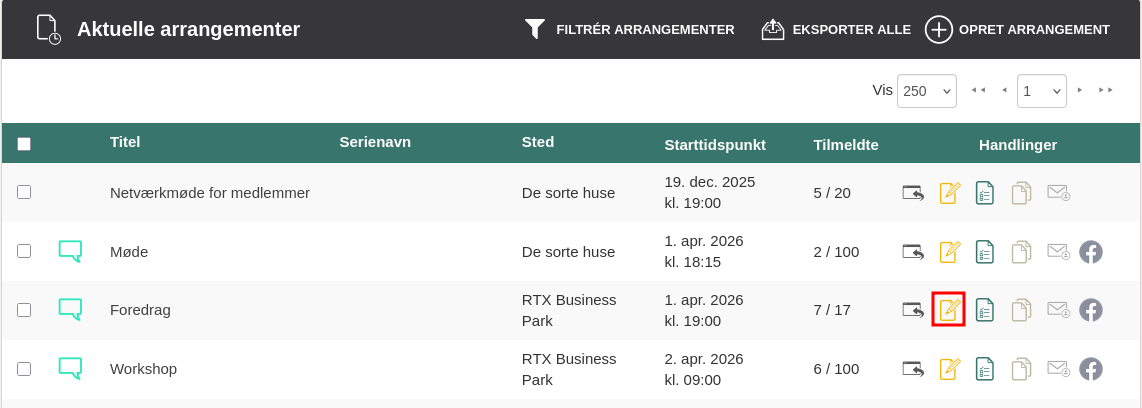Go to the next page with the single arrow
This screenshot has width=1142, height=408.
pyautogui.click(x=1080, y=90)
